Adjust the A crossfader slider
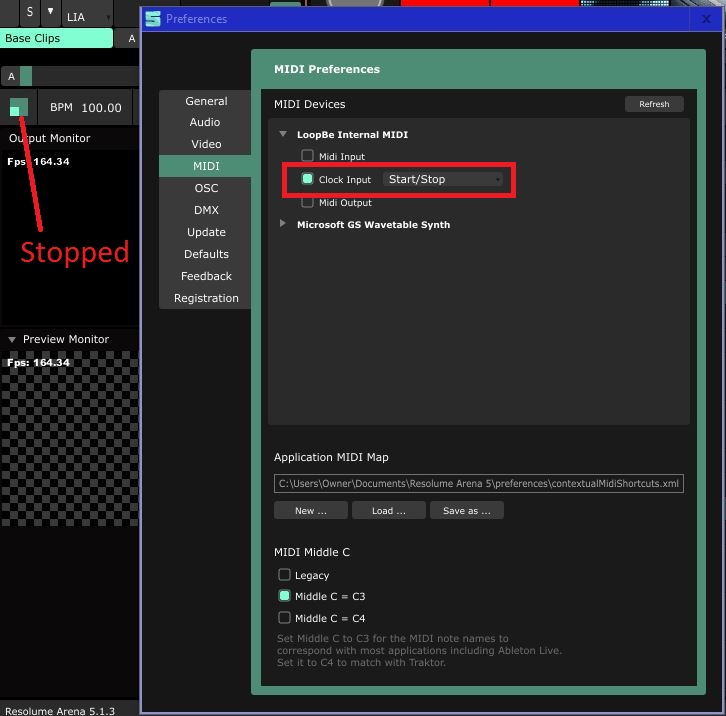726x716 pixels. (25, 76)
